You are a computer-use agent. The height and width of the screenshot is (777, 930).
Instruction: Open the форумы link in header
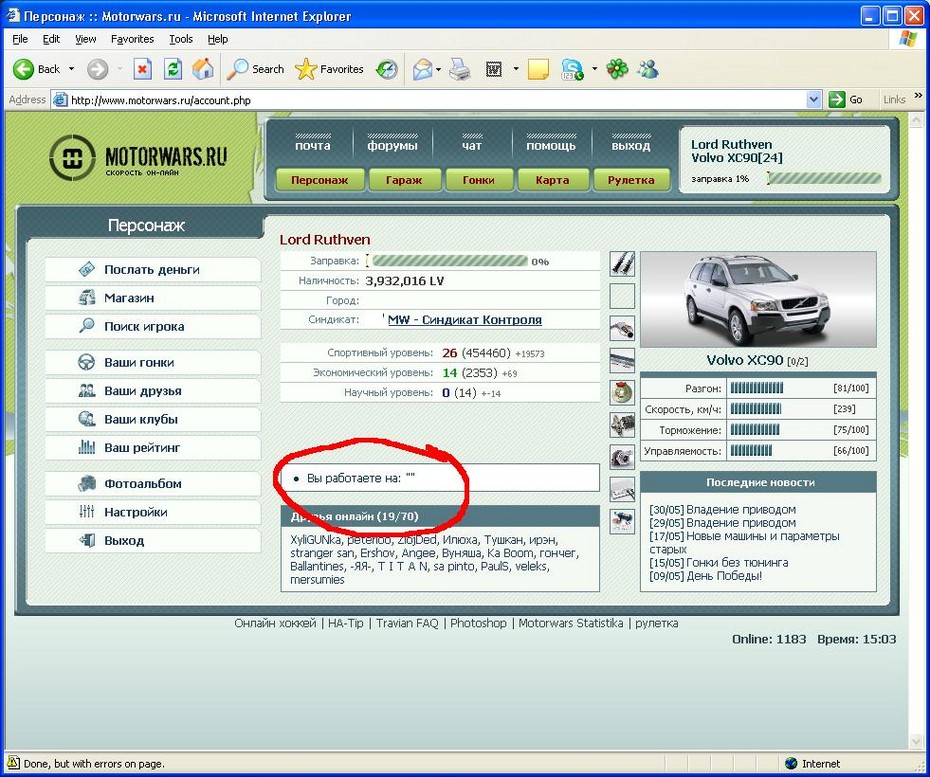coord(392,145)
